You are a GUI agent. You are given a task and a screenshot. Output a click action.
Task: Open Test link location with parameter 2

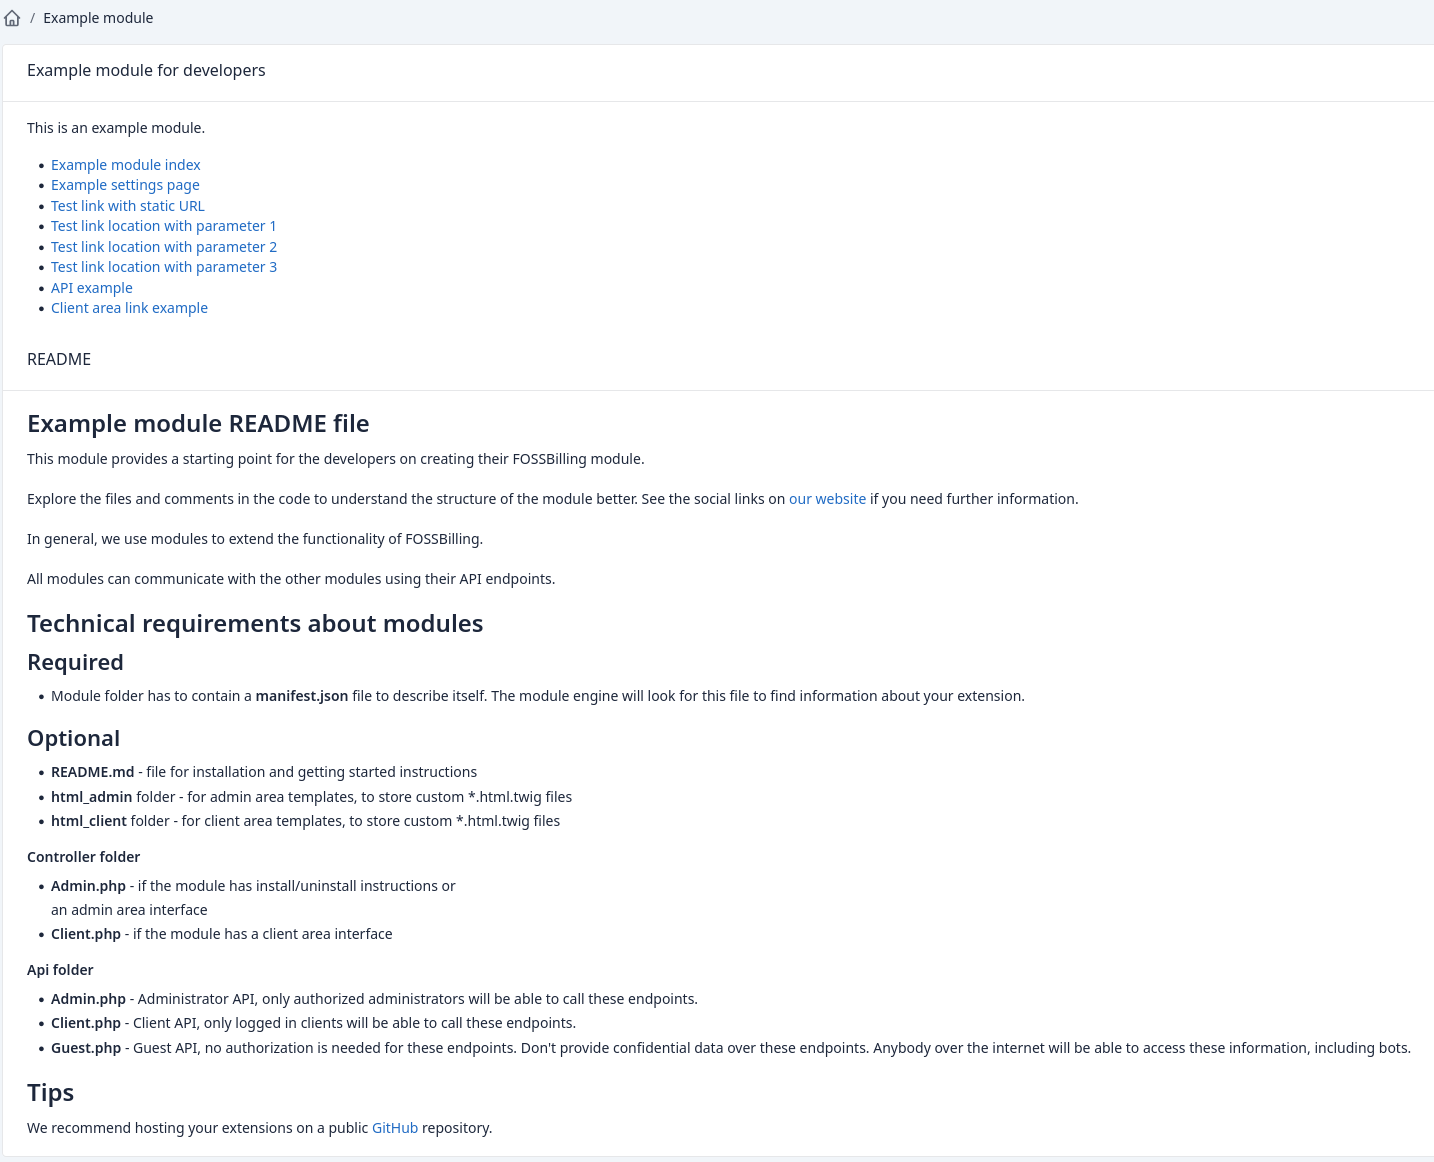[x=163, y=246]
